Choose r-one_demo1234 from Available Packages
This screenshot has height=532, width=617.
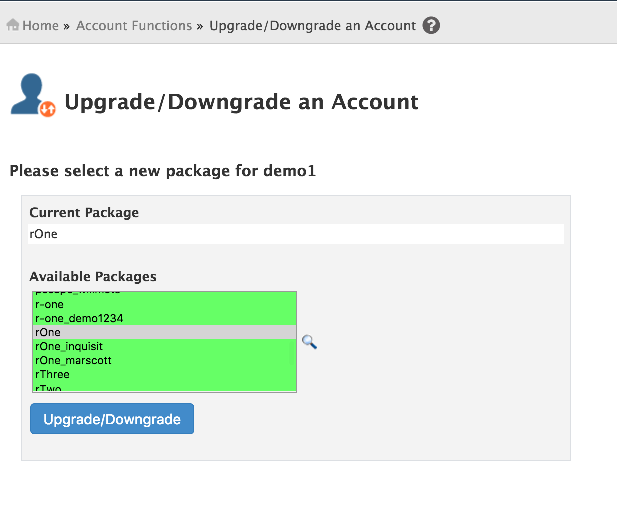coord(80,318)
